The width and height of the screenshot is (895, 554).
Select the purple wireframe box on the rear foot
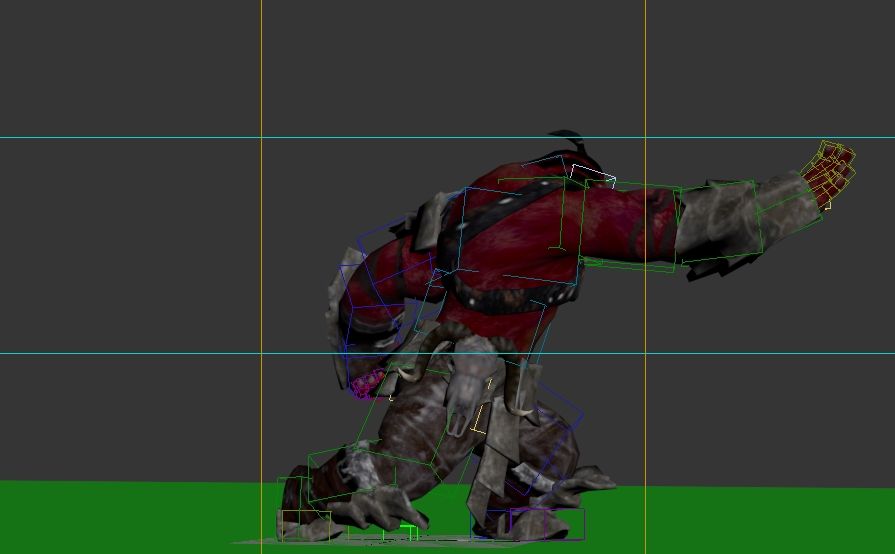[547, 524]
